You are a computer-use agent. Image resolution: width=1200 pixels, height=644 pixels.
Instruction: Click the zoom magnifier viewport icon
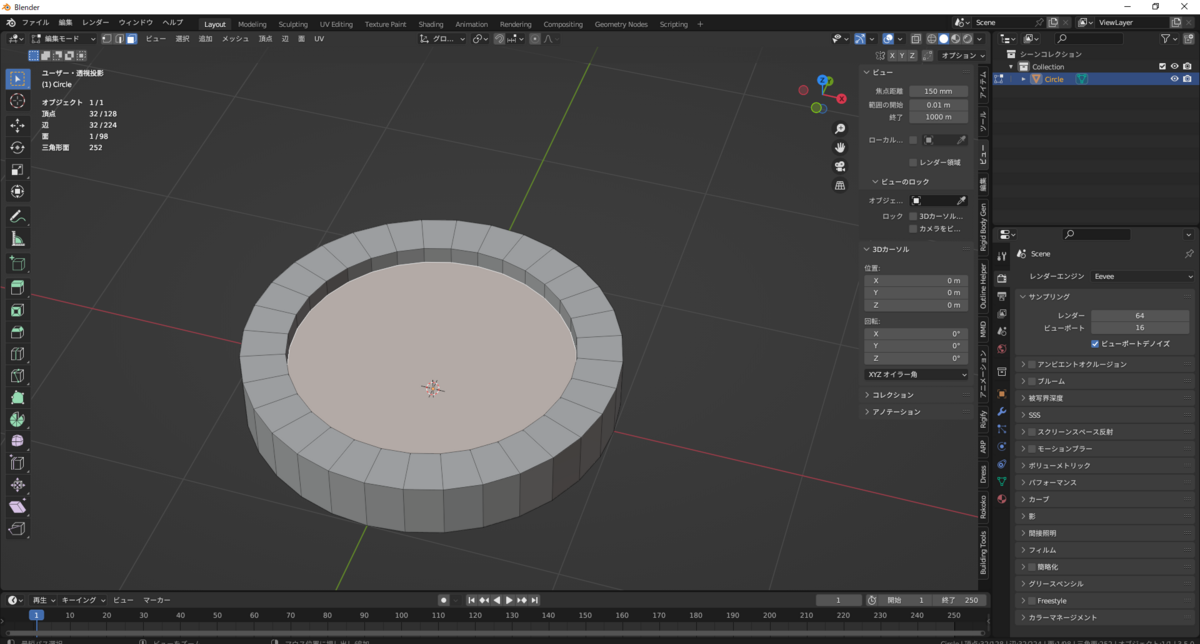tap(840, 129)
